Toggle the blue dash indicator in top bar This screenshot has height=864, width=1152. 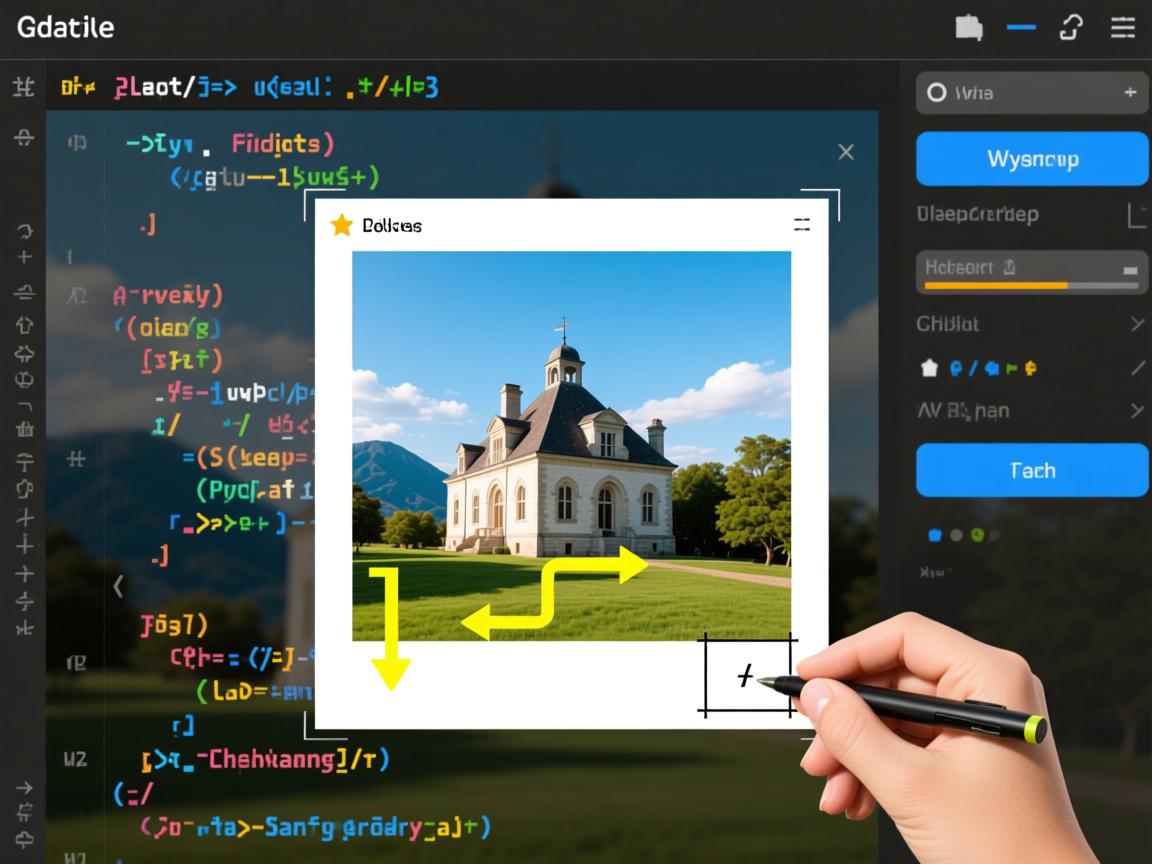tap(1021, 28)
